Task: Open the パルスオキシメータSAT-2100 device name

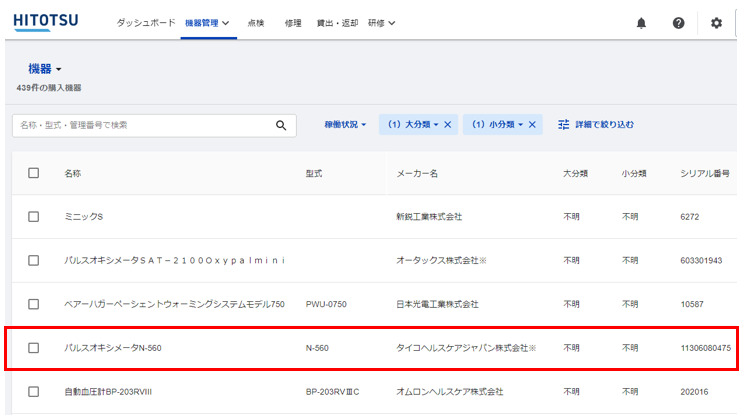Action: pos(175,260)
